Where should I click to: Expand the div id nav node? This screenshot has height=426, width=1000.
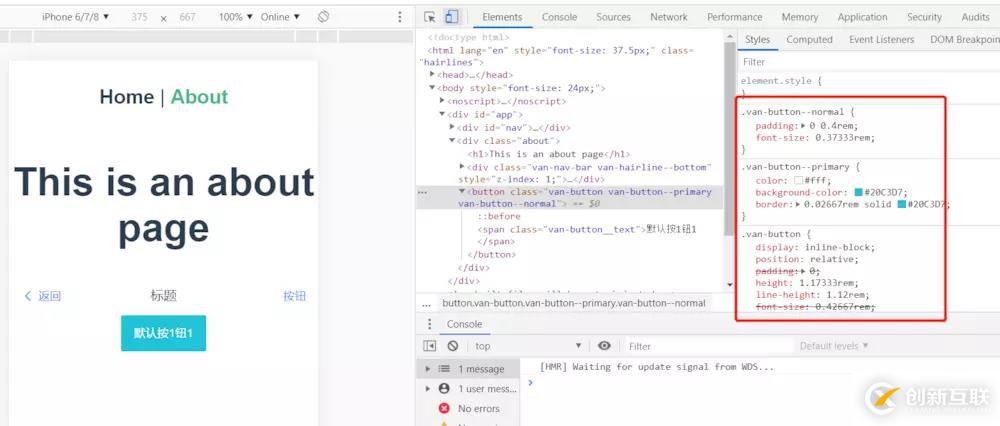[452, 127]
